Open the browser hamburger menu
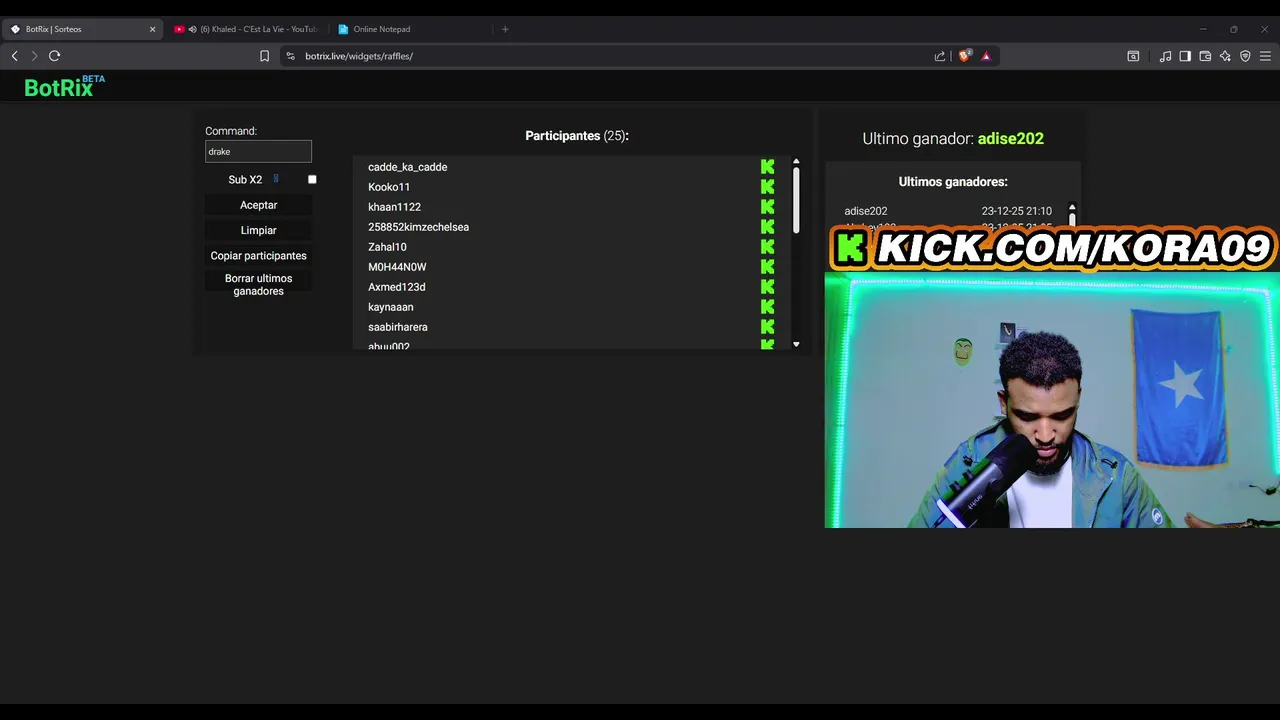This screenshot has height=720, width=1280. (1265, 56)
